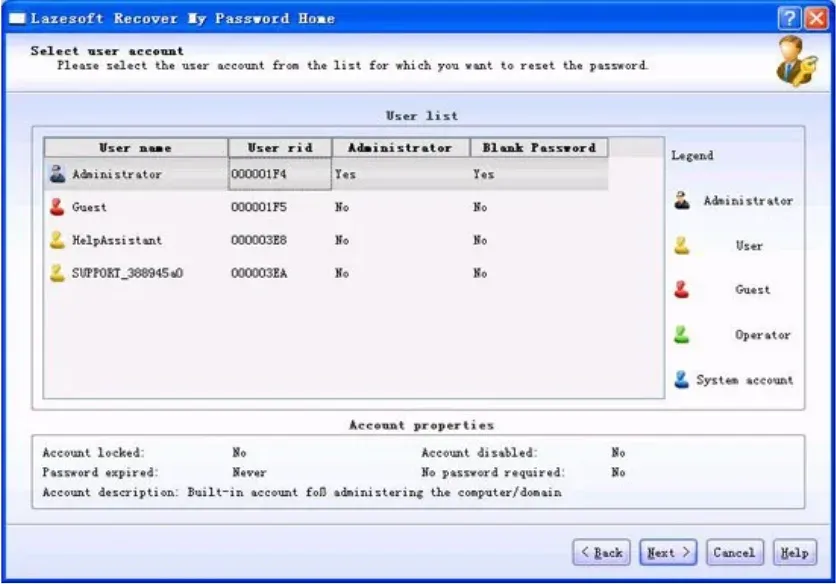Click the Administrator icon in the legend
Screen dimensions: 836x584
coord(682,201)
